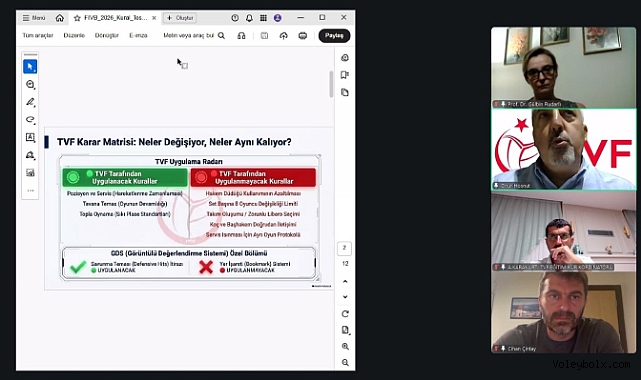Click the current page number box
The image size is (641, 380).
pos(344,248)
